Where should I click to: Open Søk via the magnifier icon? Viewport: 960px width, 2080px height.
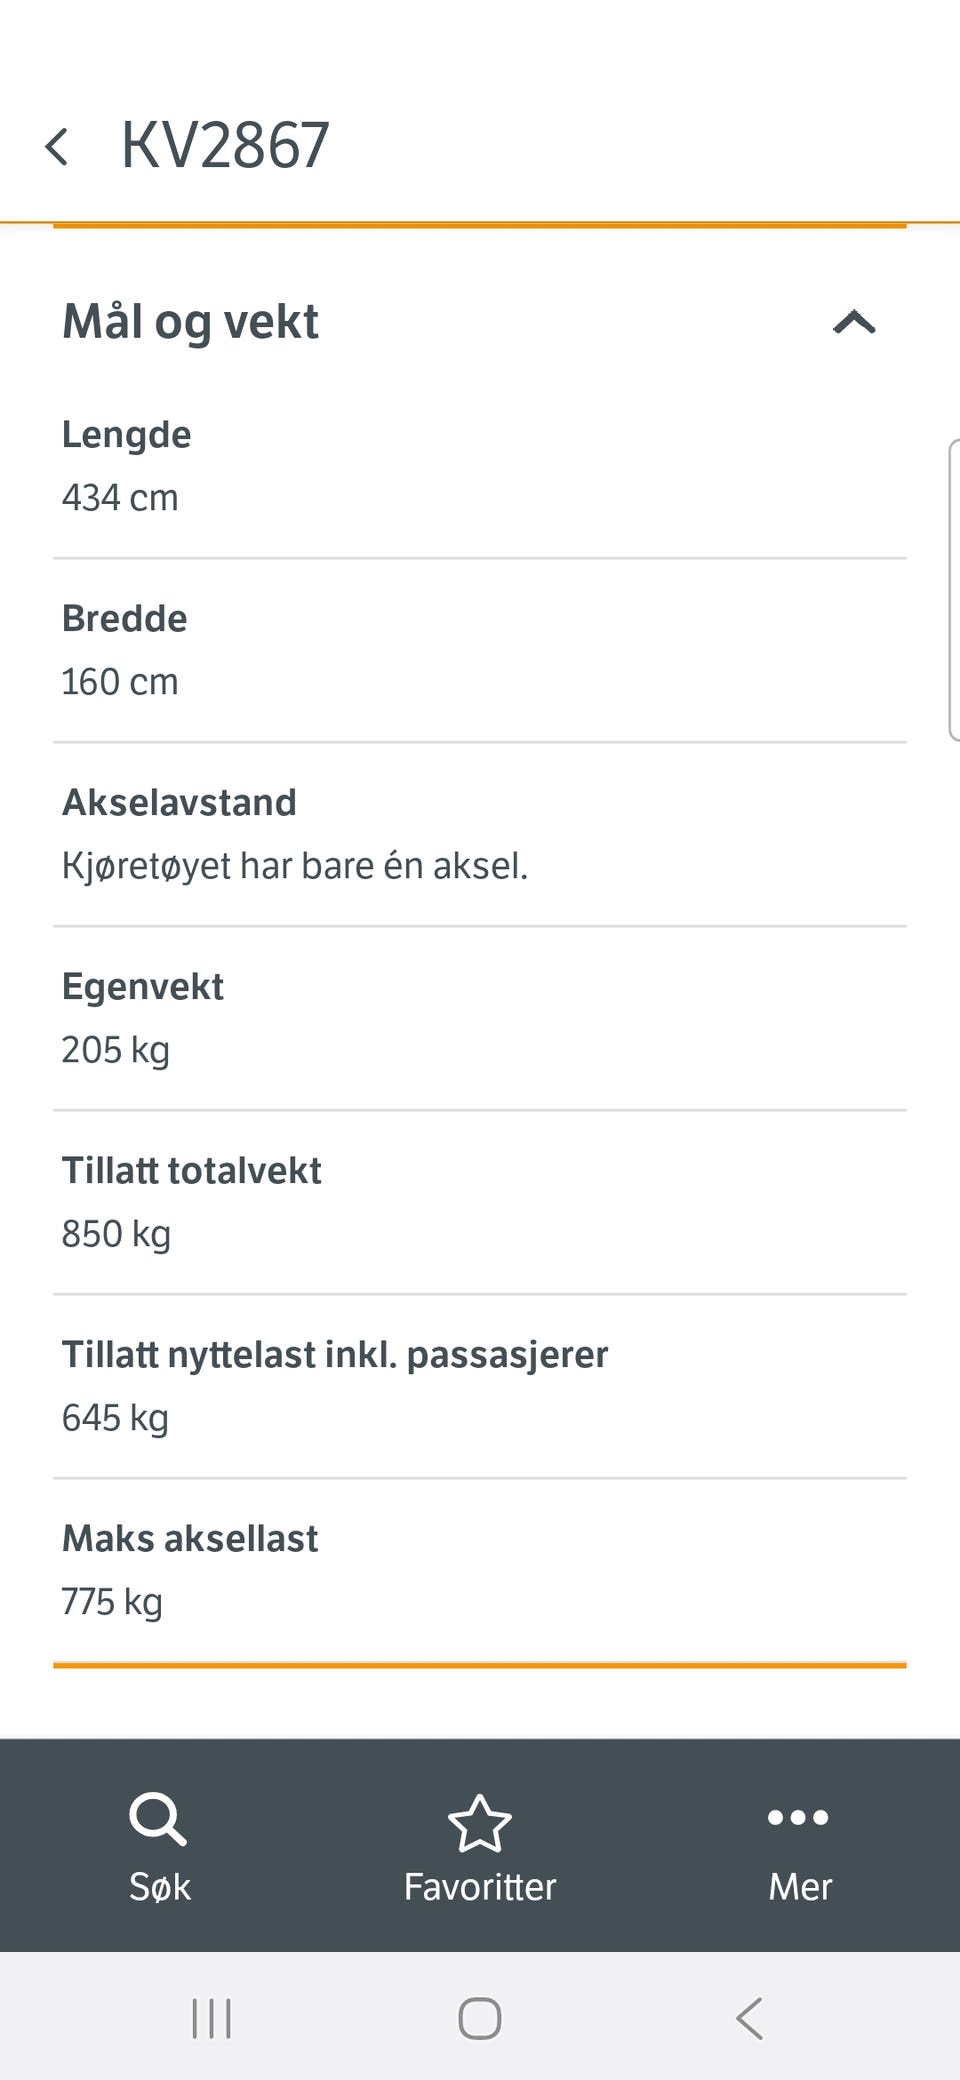point(158,1819)
